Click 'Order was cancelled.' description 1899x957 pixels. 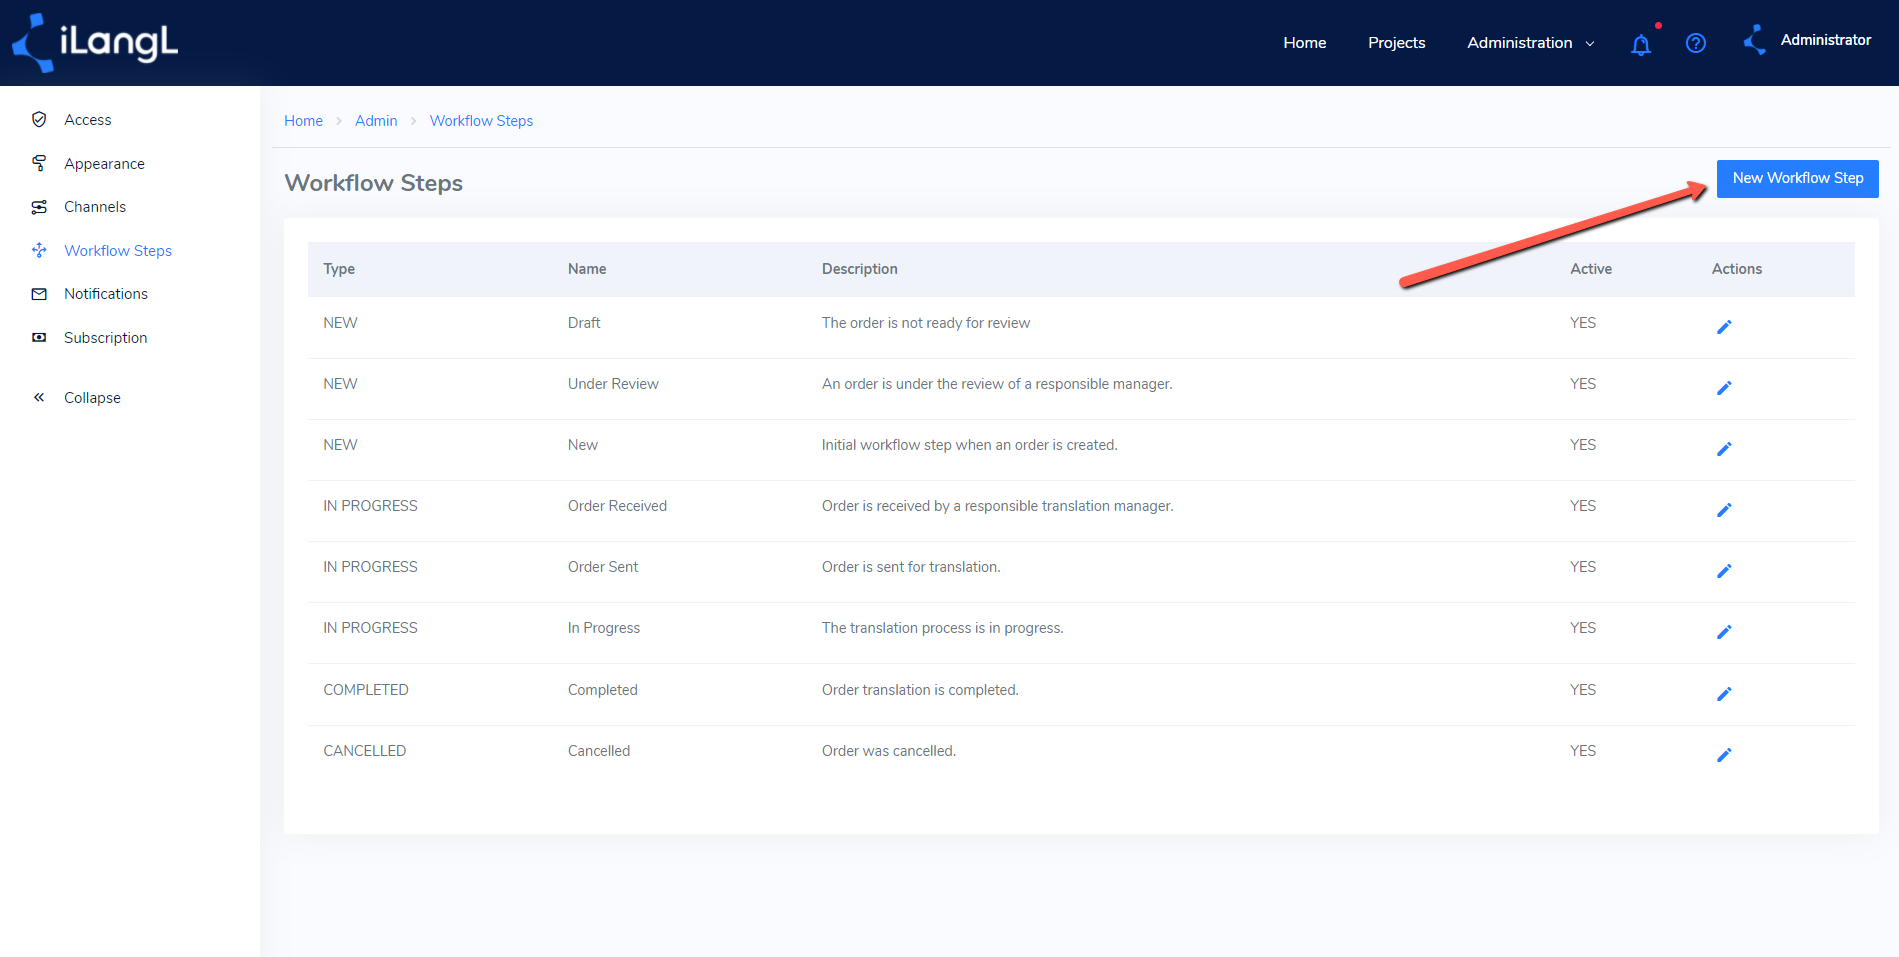tap(889, 751)
